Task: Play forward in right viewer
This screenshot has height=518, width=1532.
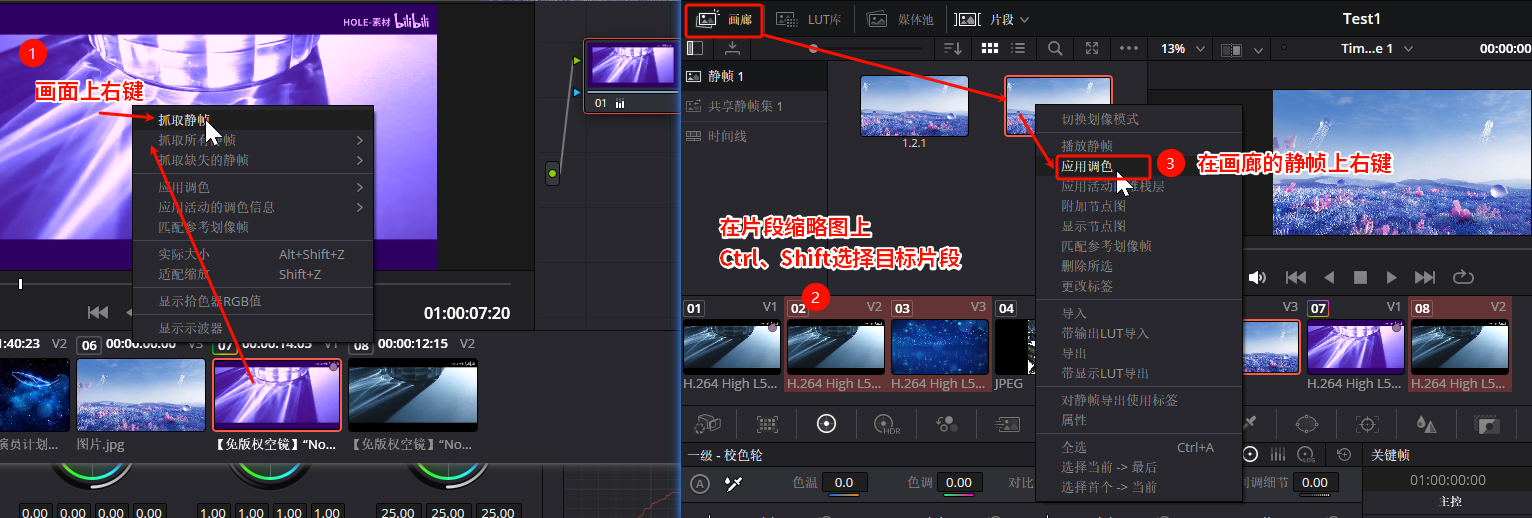Action: 1391,277
